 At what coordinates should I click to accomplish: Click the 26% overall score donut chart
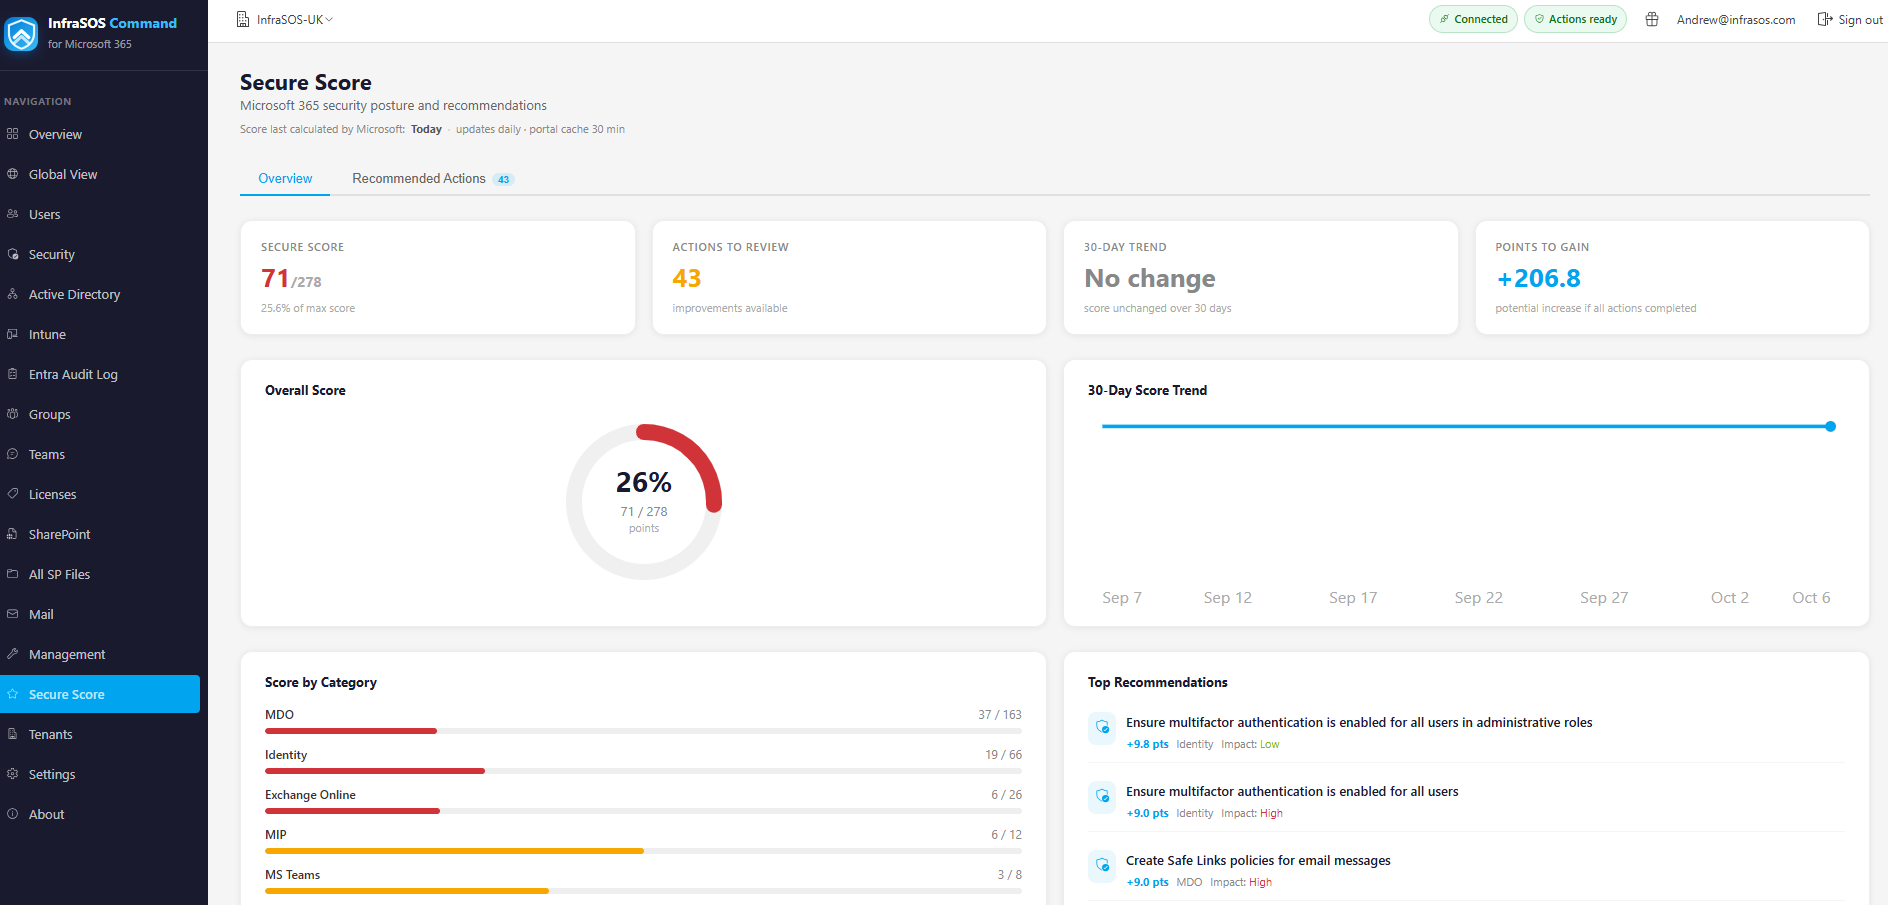tap(644, 502)
